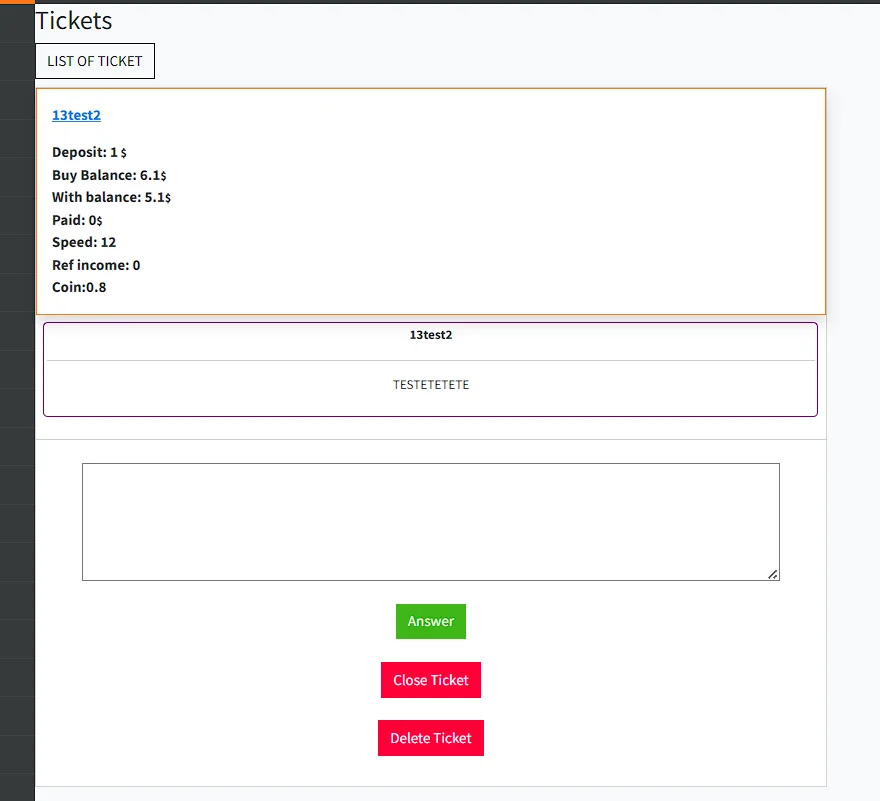Select the Speed: 12 line
This screenshot has height=801, width=880.
pos(84,242)
